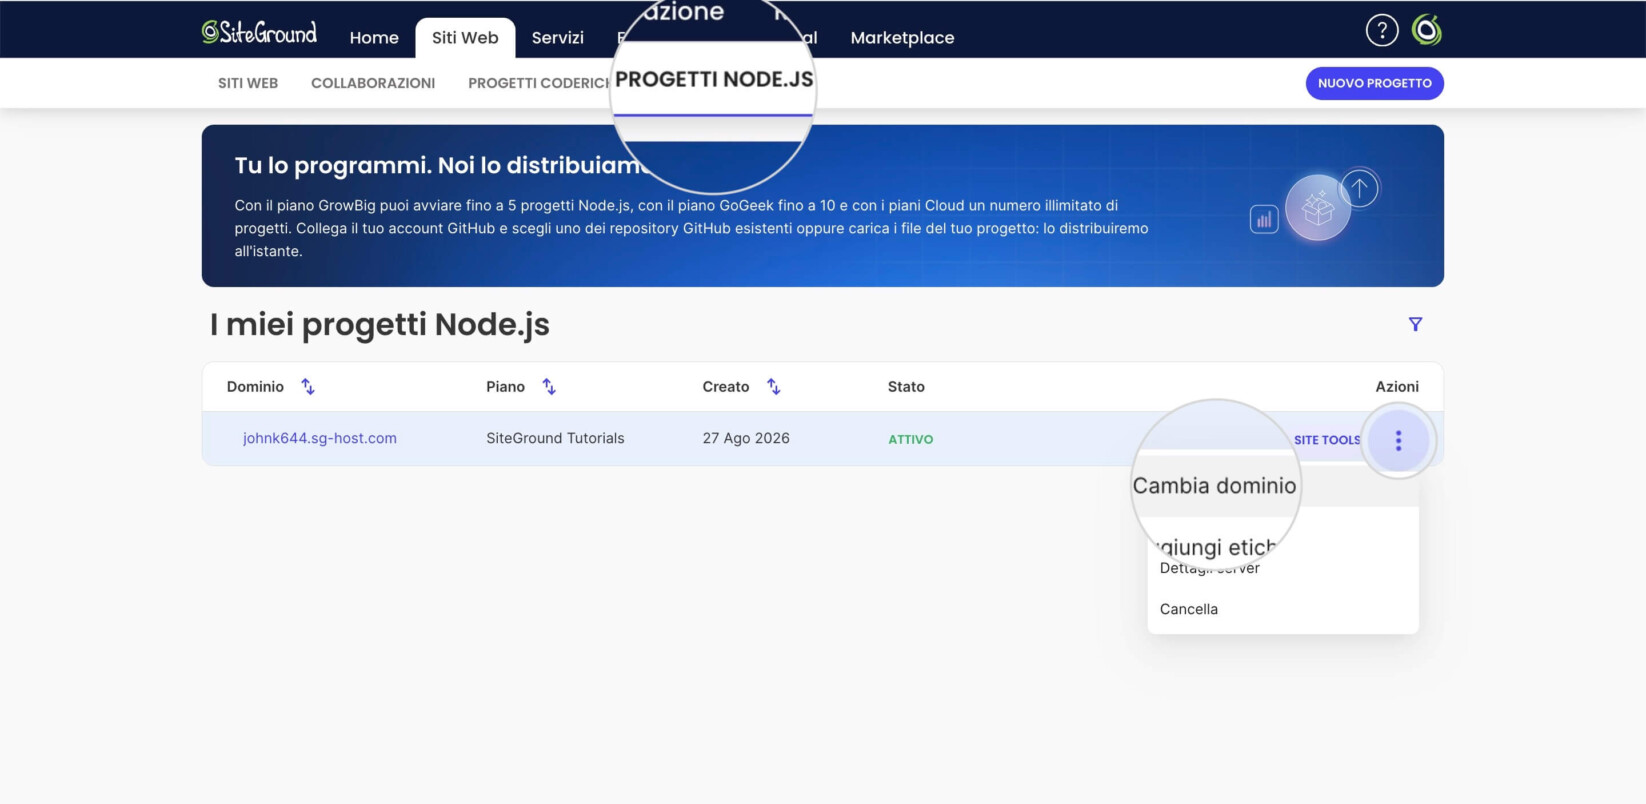This screenshot has height=804, width=1646.
Task: Click the 27 Ago 2026 date cell
Action: coord(746,438)
